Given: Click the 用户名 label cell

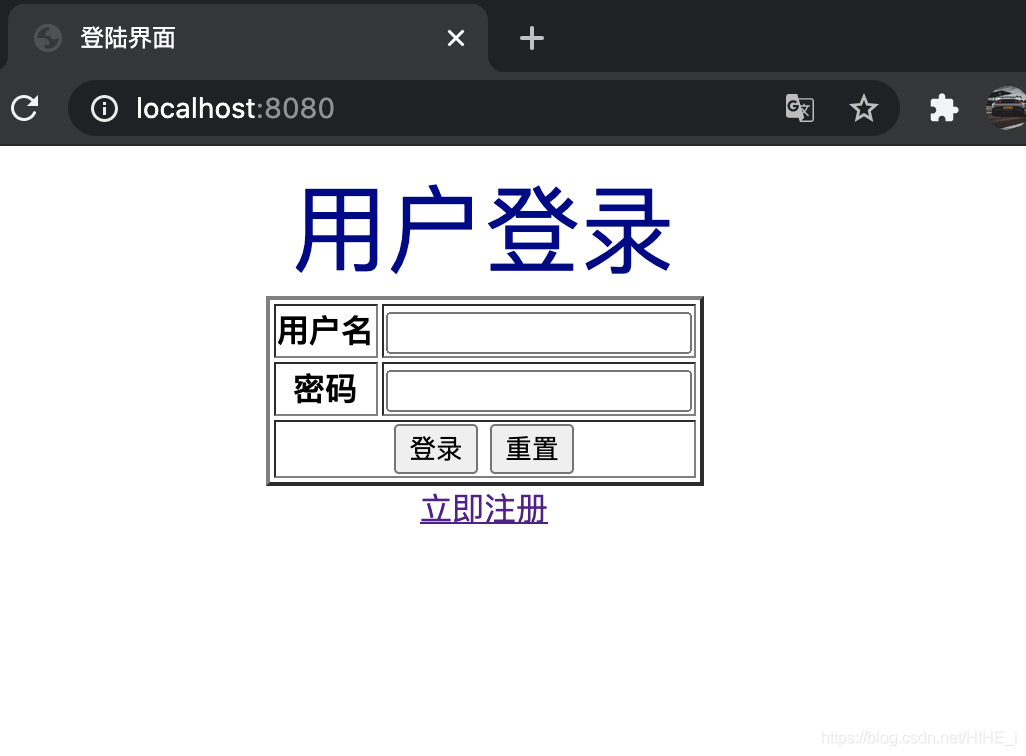Looking at the screenshot, I should click(326, 331).
